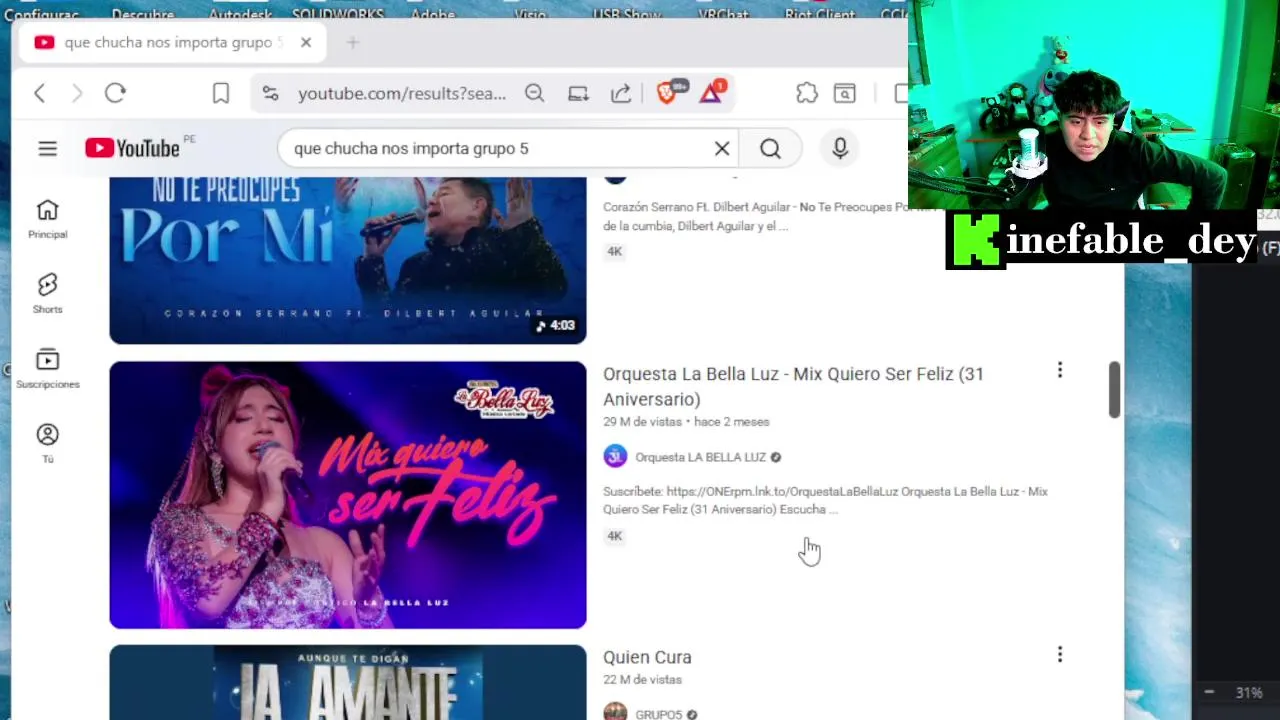Click the Orquesta La Bella Luz channel avatar
The width and height of the screenshot is (1280, 720).
click(x=615, y=457)
